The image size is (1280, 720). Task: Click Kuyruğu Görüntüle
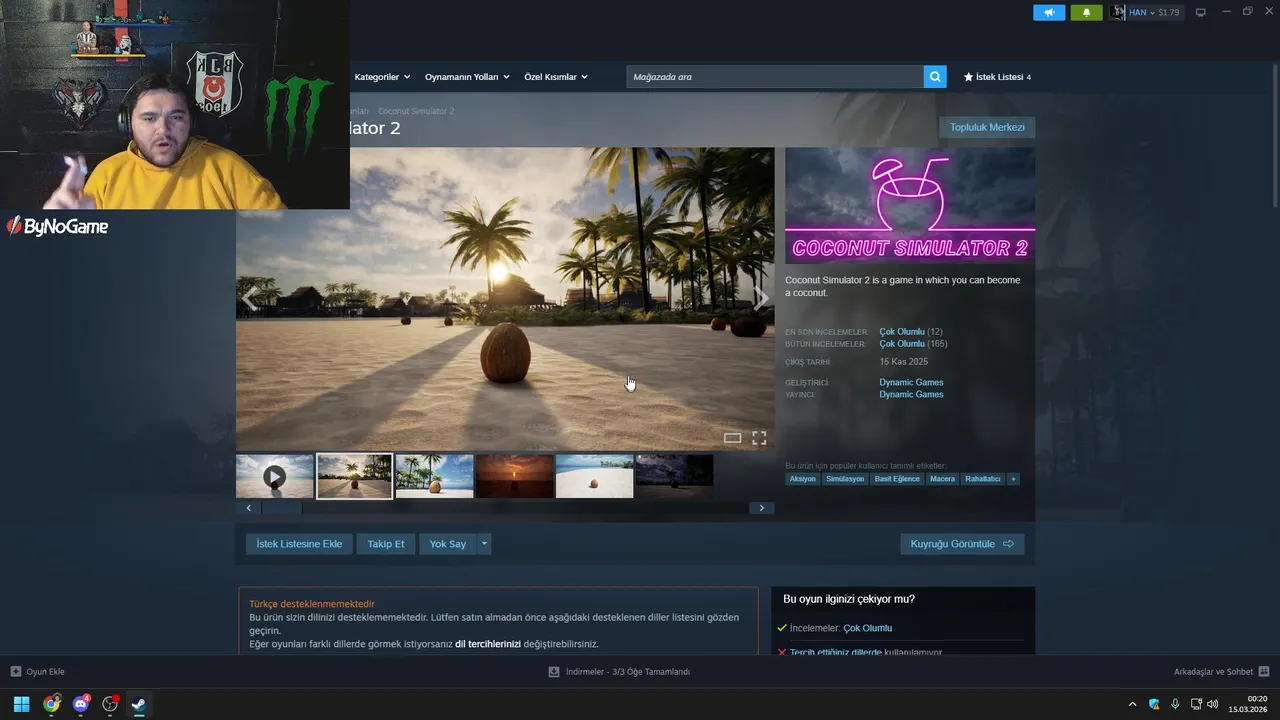[x=962, y=544]
